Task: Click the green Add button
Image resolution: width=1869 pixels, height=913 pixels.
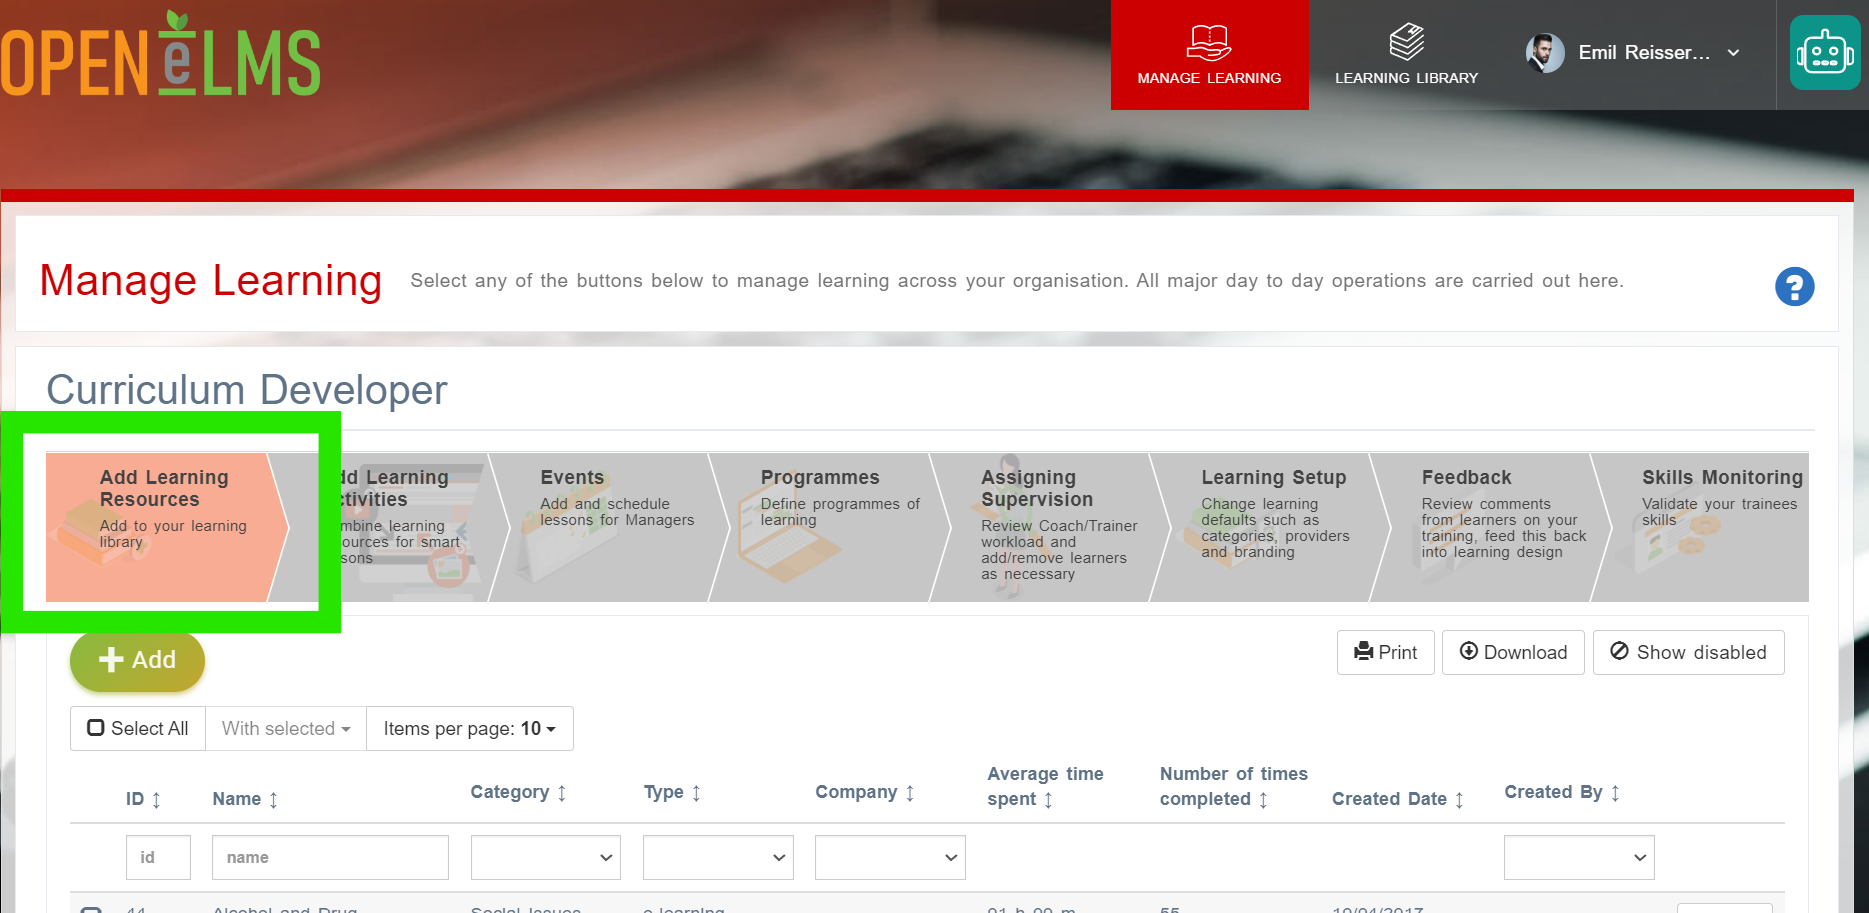Action: 137,660
